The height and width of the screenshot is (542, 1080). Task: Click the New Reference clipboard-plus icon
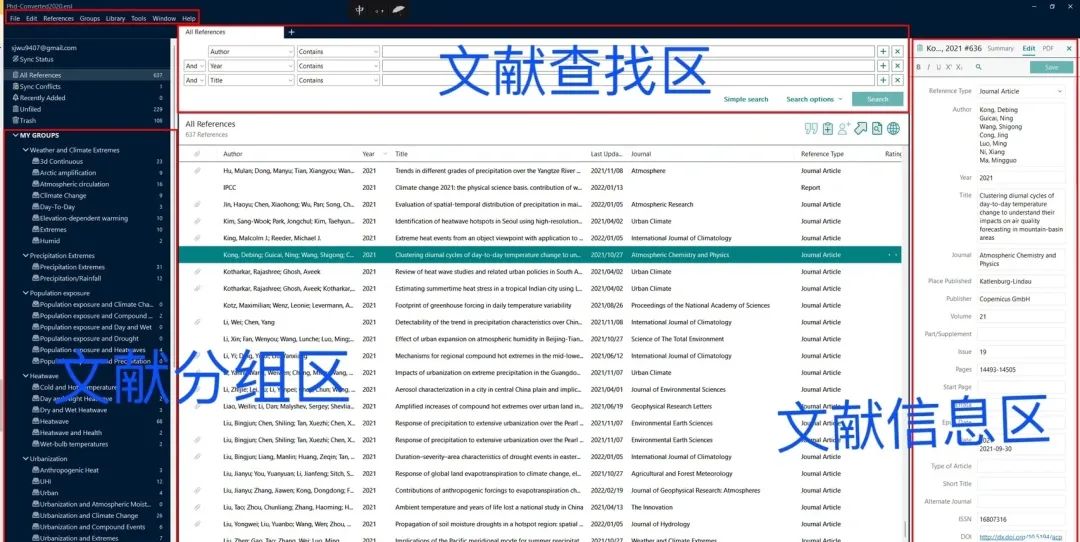click(828, 128)
